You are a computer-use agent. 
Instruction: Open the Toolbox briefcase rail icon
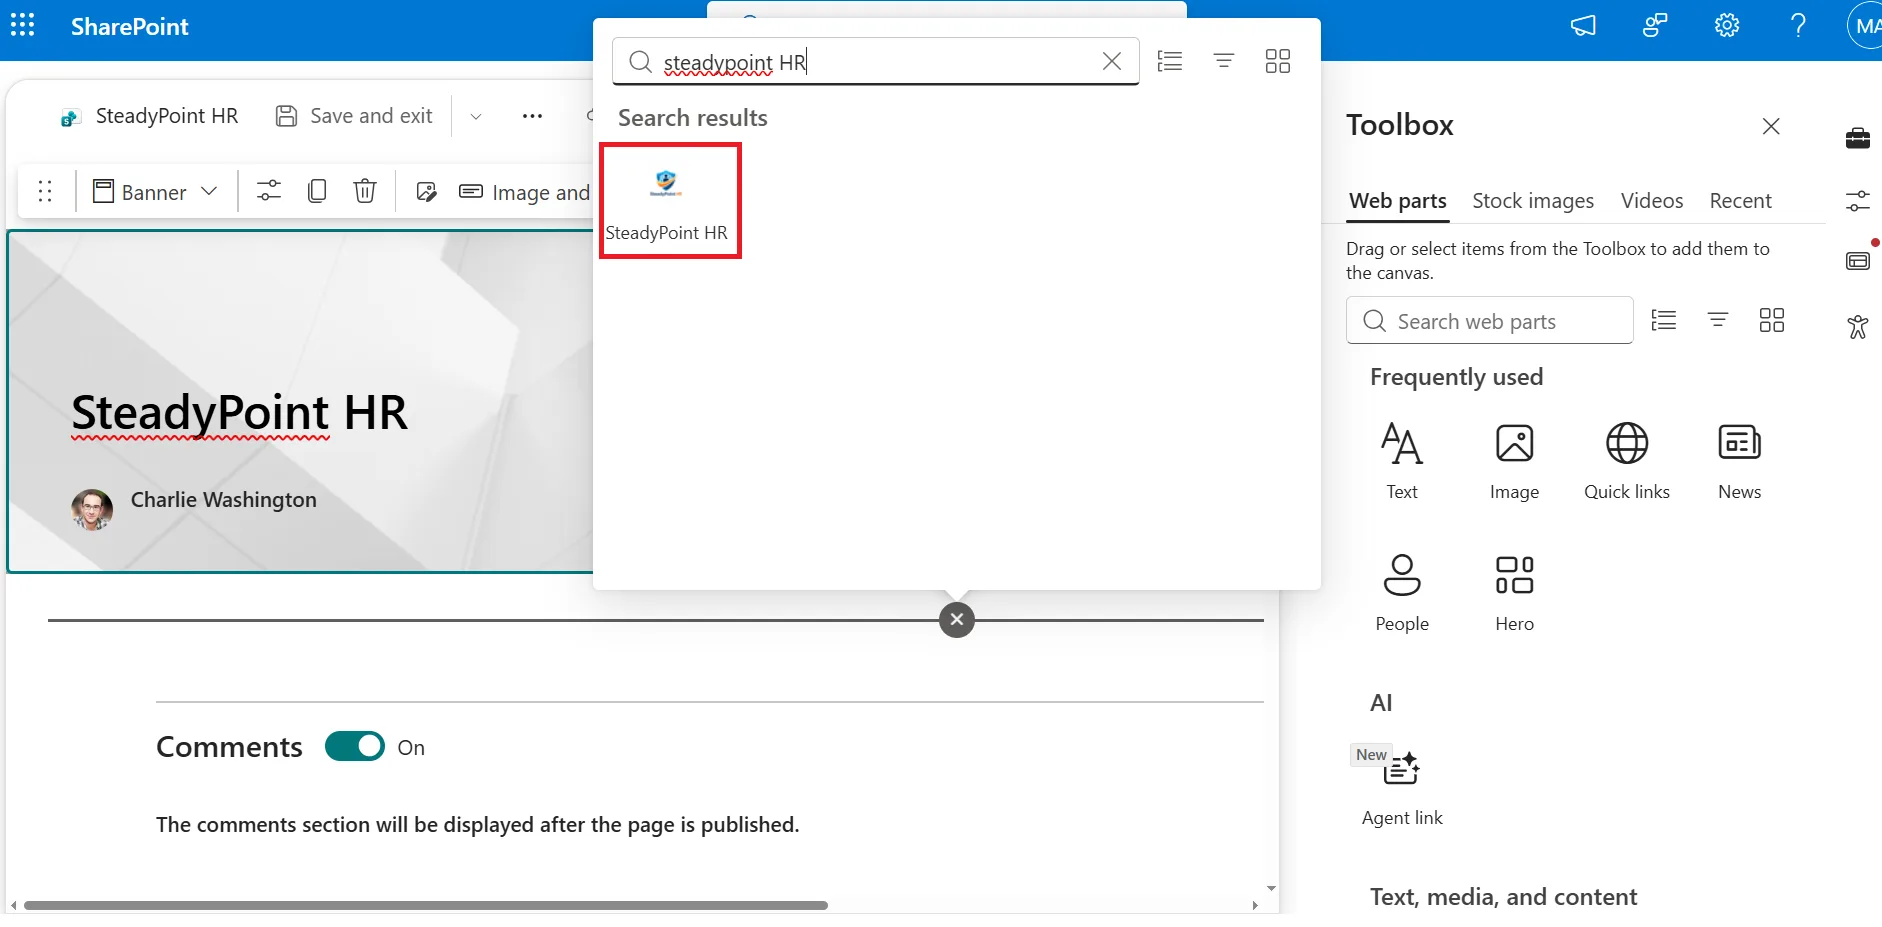[x=1858, y=138]
